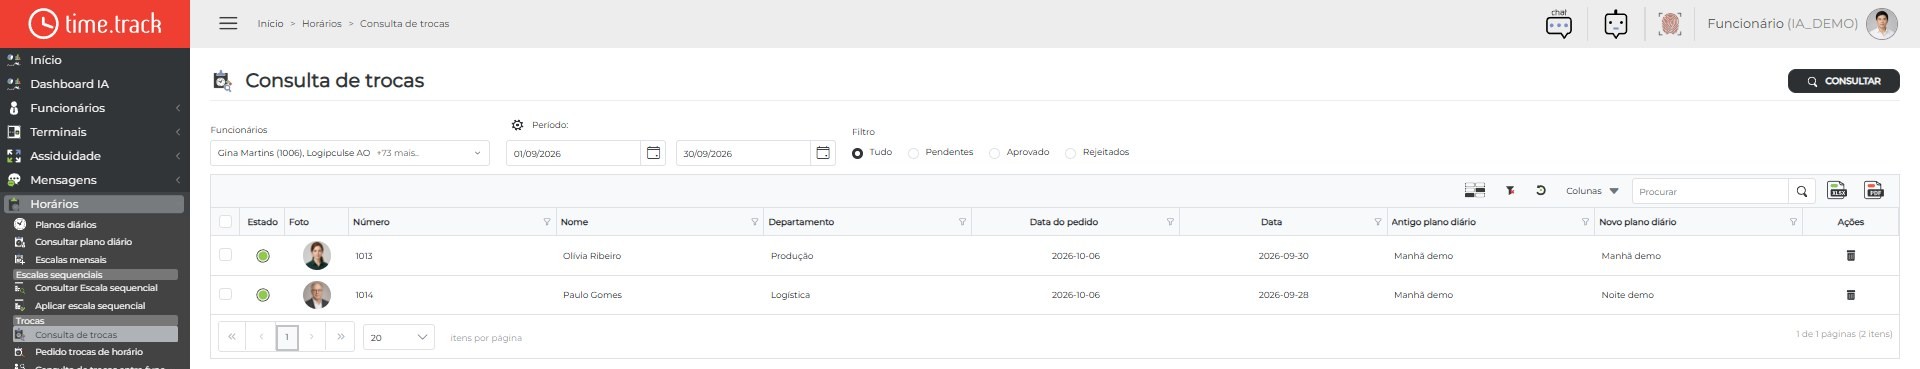Open Novo plano diário column filter
Screen dimensions: 1920x369
click(1793, 222)
